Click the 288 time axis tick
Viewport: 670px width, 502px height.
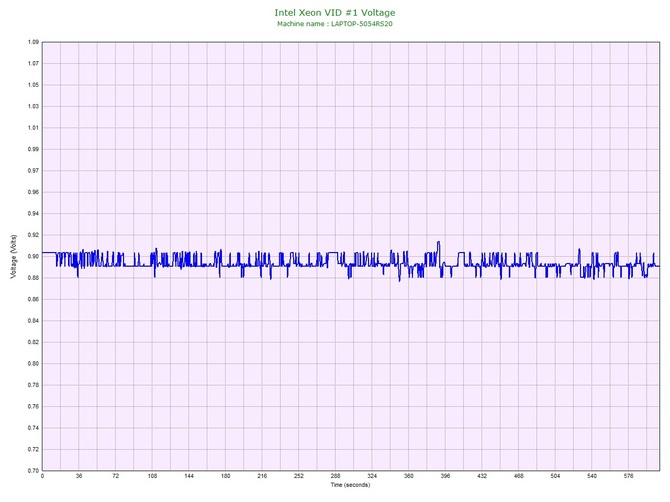coord(335,476)
